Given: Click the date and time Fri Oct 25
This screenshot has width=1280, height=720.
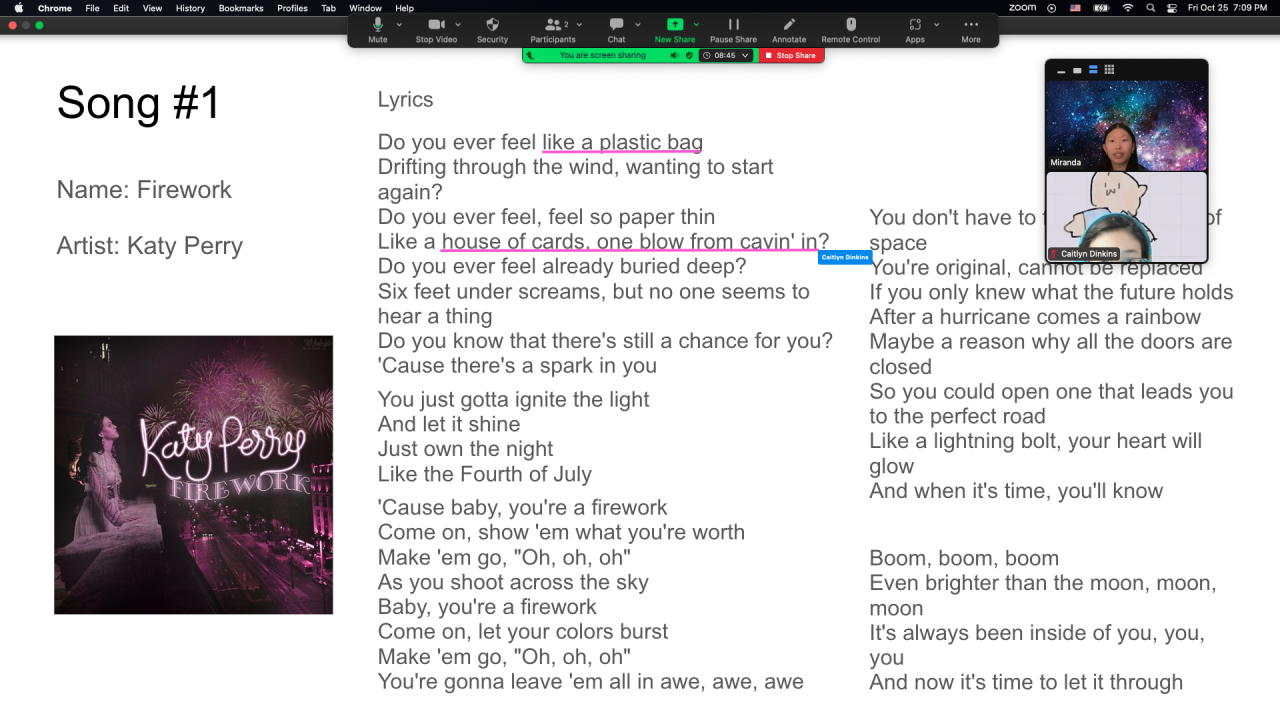Looking at the screenshot, I should pyautogui.click(x=1226, y=8).
